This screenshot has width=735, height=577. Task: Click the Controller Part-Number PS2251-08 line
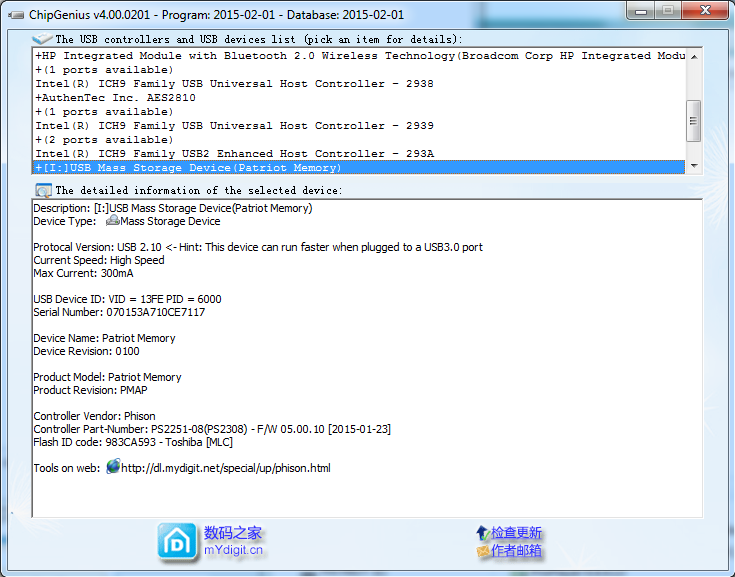coord(212,429)
